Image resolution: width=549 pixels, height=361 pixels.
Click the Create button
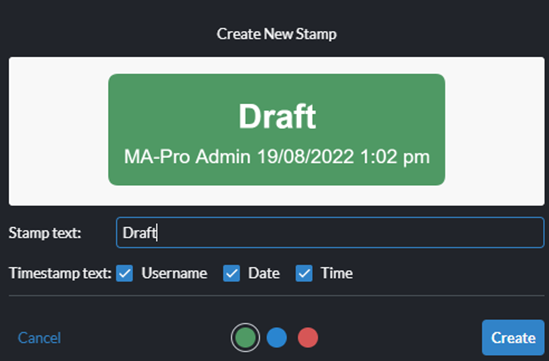pos(513,338)
